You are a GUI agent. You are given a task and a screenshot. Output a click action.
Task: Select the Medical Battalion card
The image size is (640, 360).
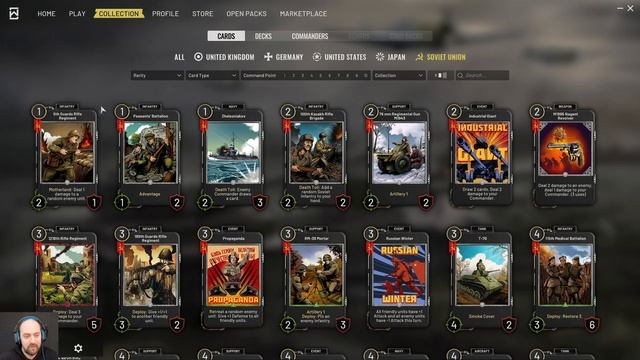565,280
